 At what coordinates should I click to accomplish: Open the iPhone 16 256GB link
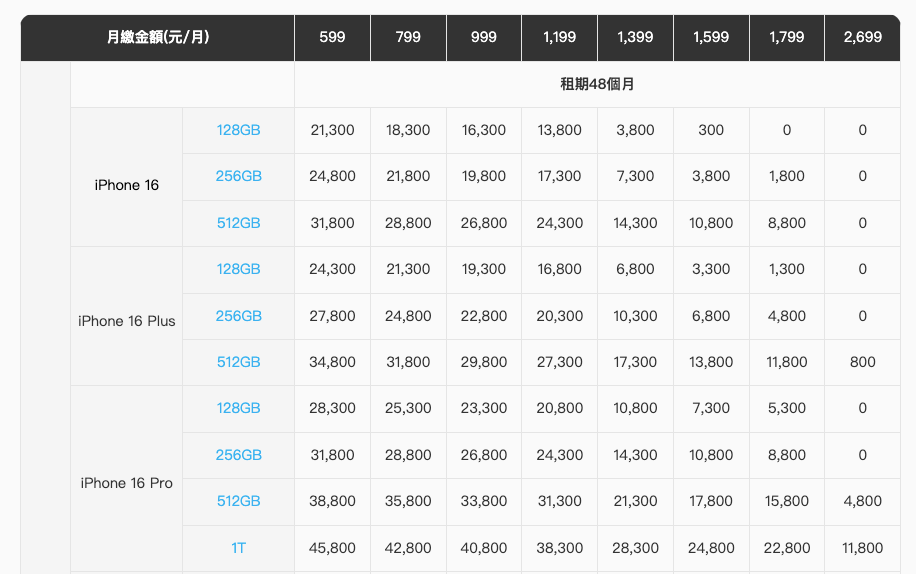(x=238, y=176)
